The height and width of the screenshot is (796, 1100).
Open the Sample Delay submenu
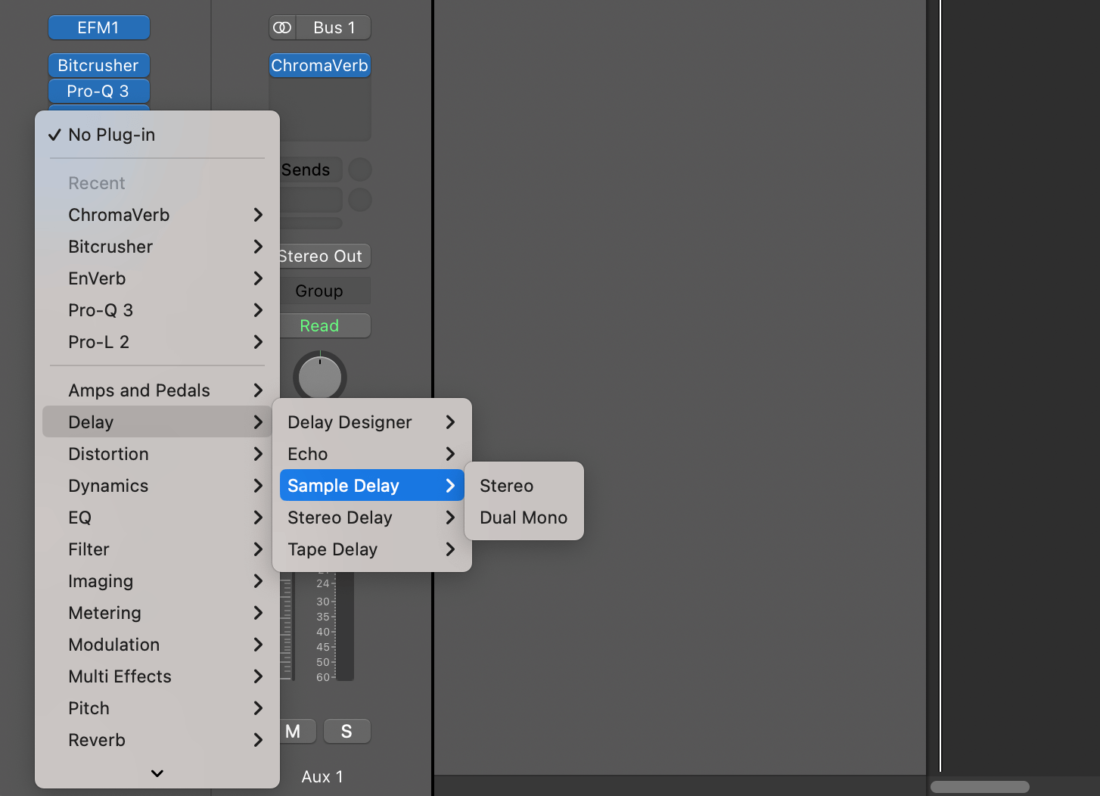pyautogui.click(x=372, y=485)
